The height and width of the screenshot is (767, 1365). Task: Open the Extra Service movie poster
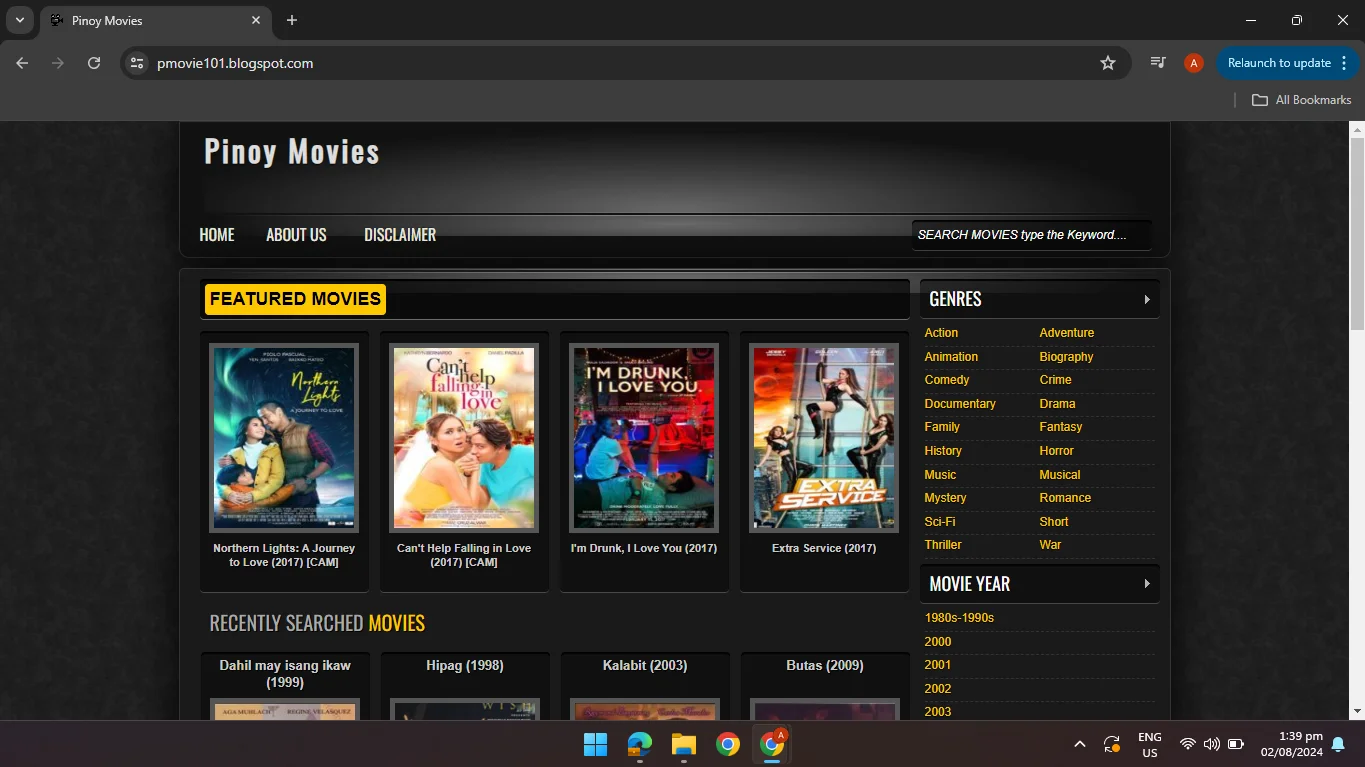pos(824,438)
